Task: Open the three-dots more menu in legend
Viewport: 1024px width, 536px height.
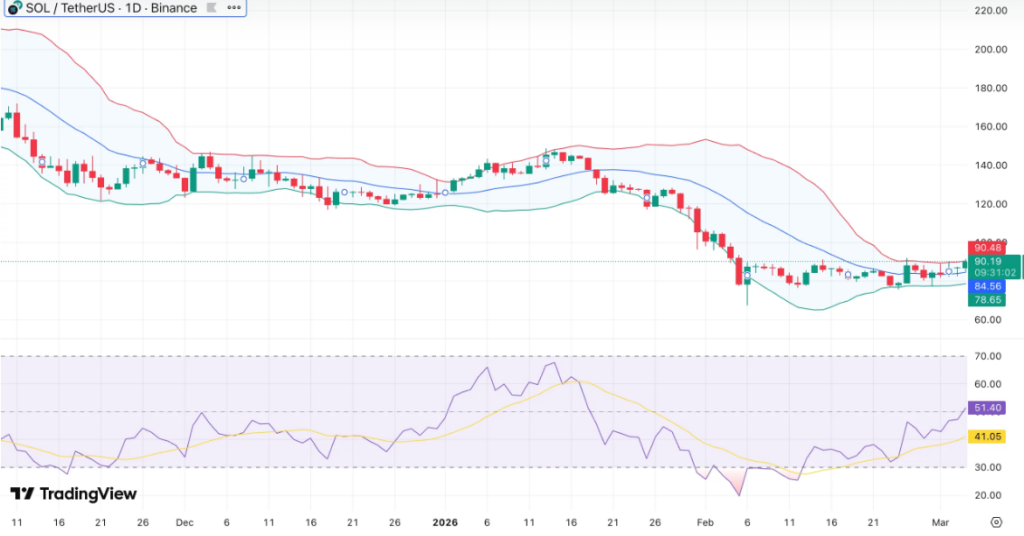Action: (233, 8)
